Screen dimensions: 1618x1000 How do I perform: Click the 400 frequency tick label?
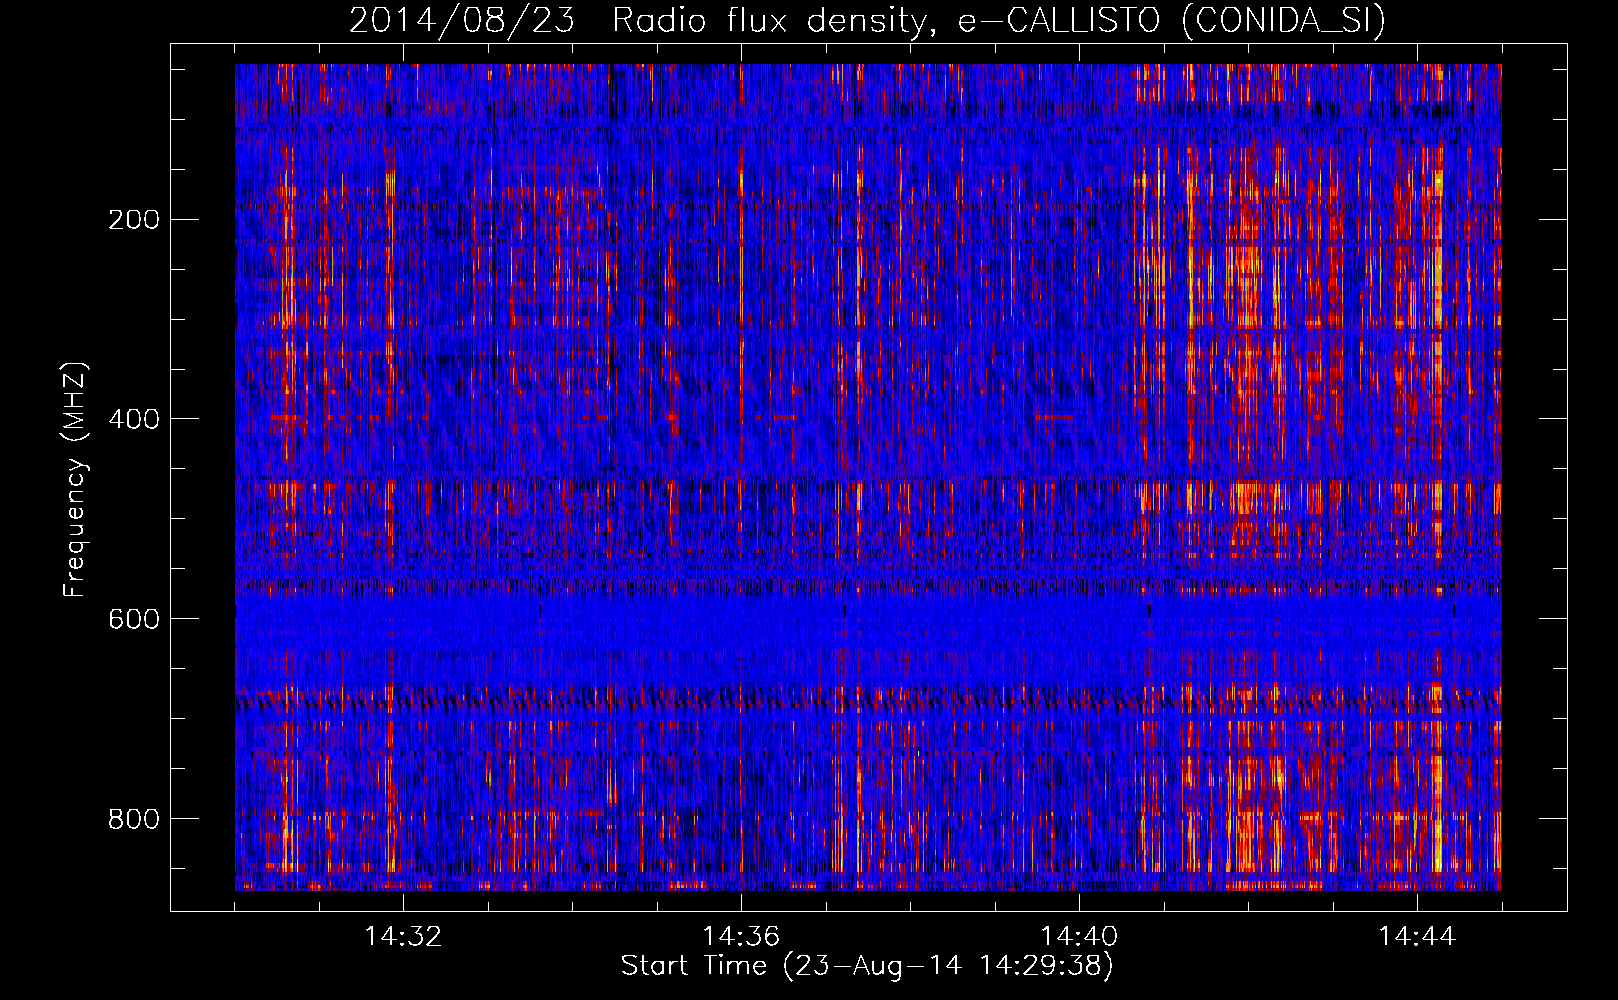point(134,419)
